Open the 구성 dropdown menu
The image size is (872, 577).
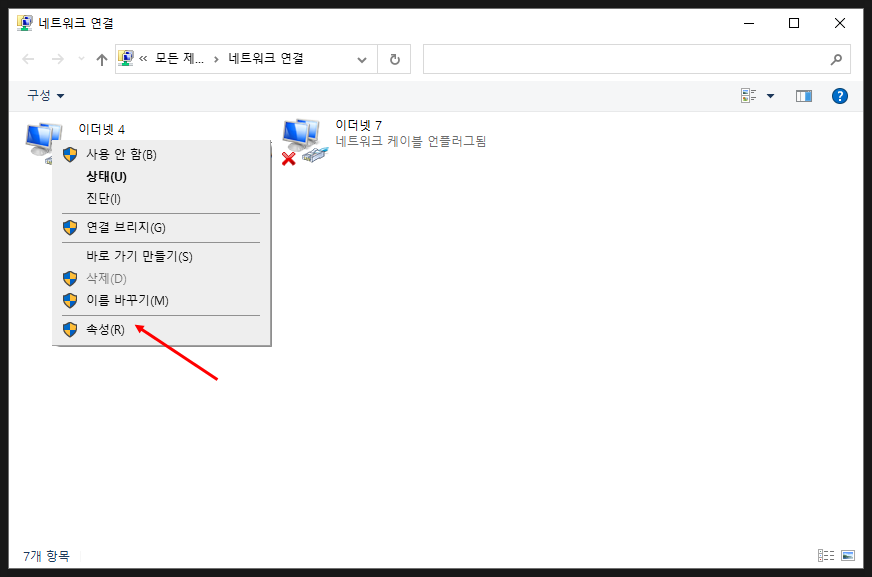point(46,96)
